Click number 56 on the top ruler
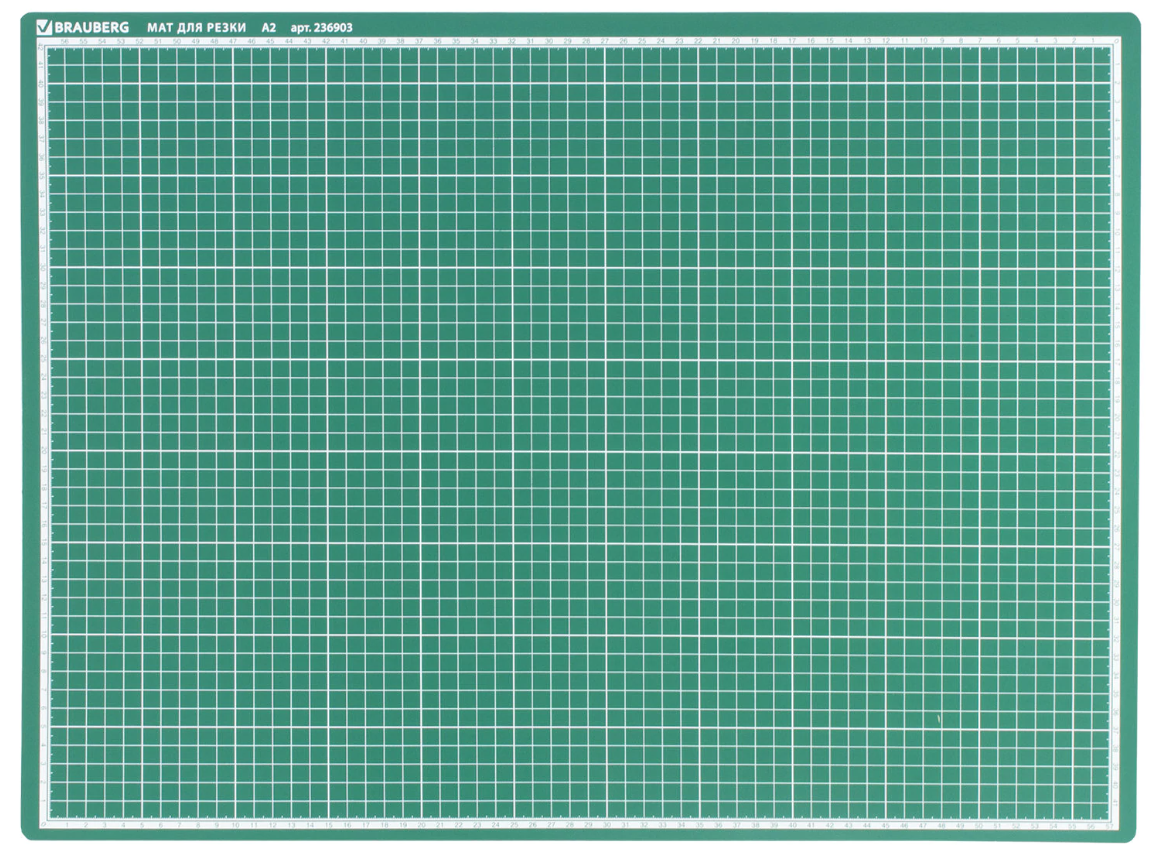The width and height of the screenshot is (1160, 861). [64, 42]
